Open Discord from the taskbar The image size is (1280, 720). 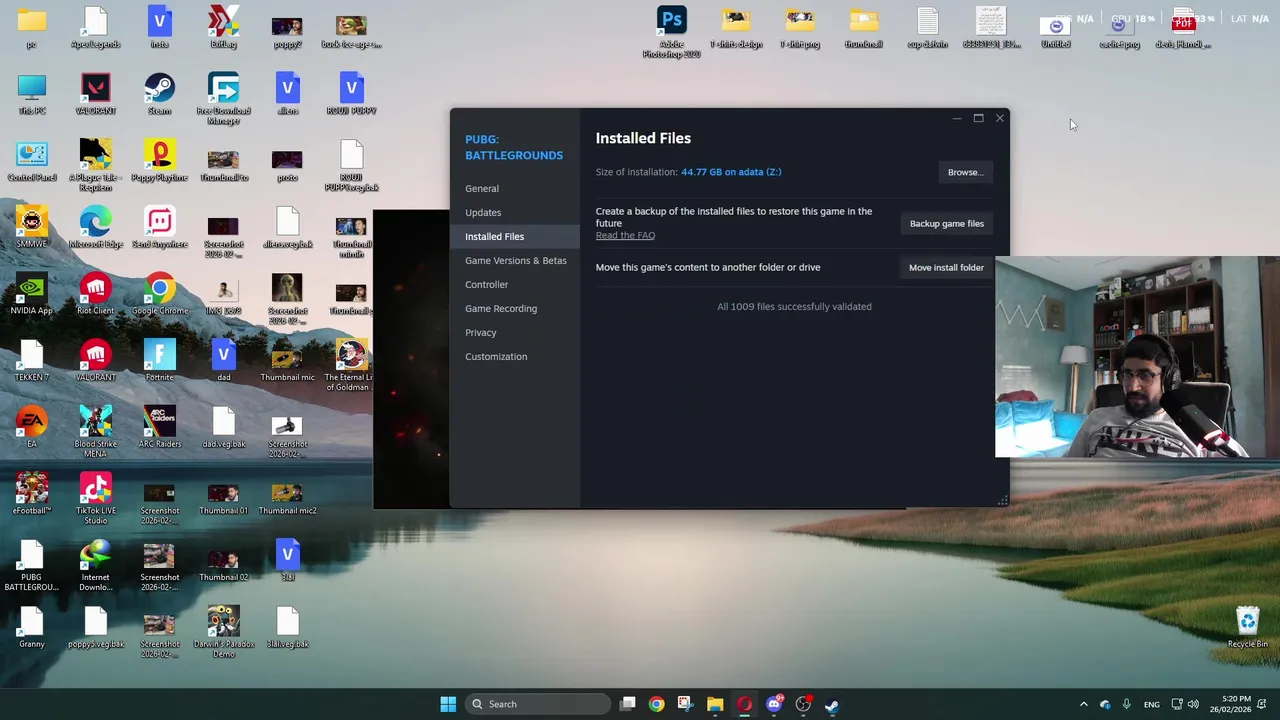(774, 704)
